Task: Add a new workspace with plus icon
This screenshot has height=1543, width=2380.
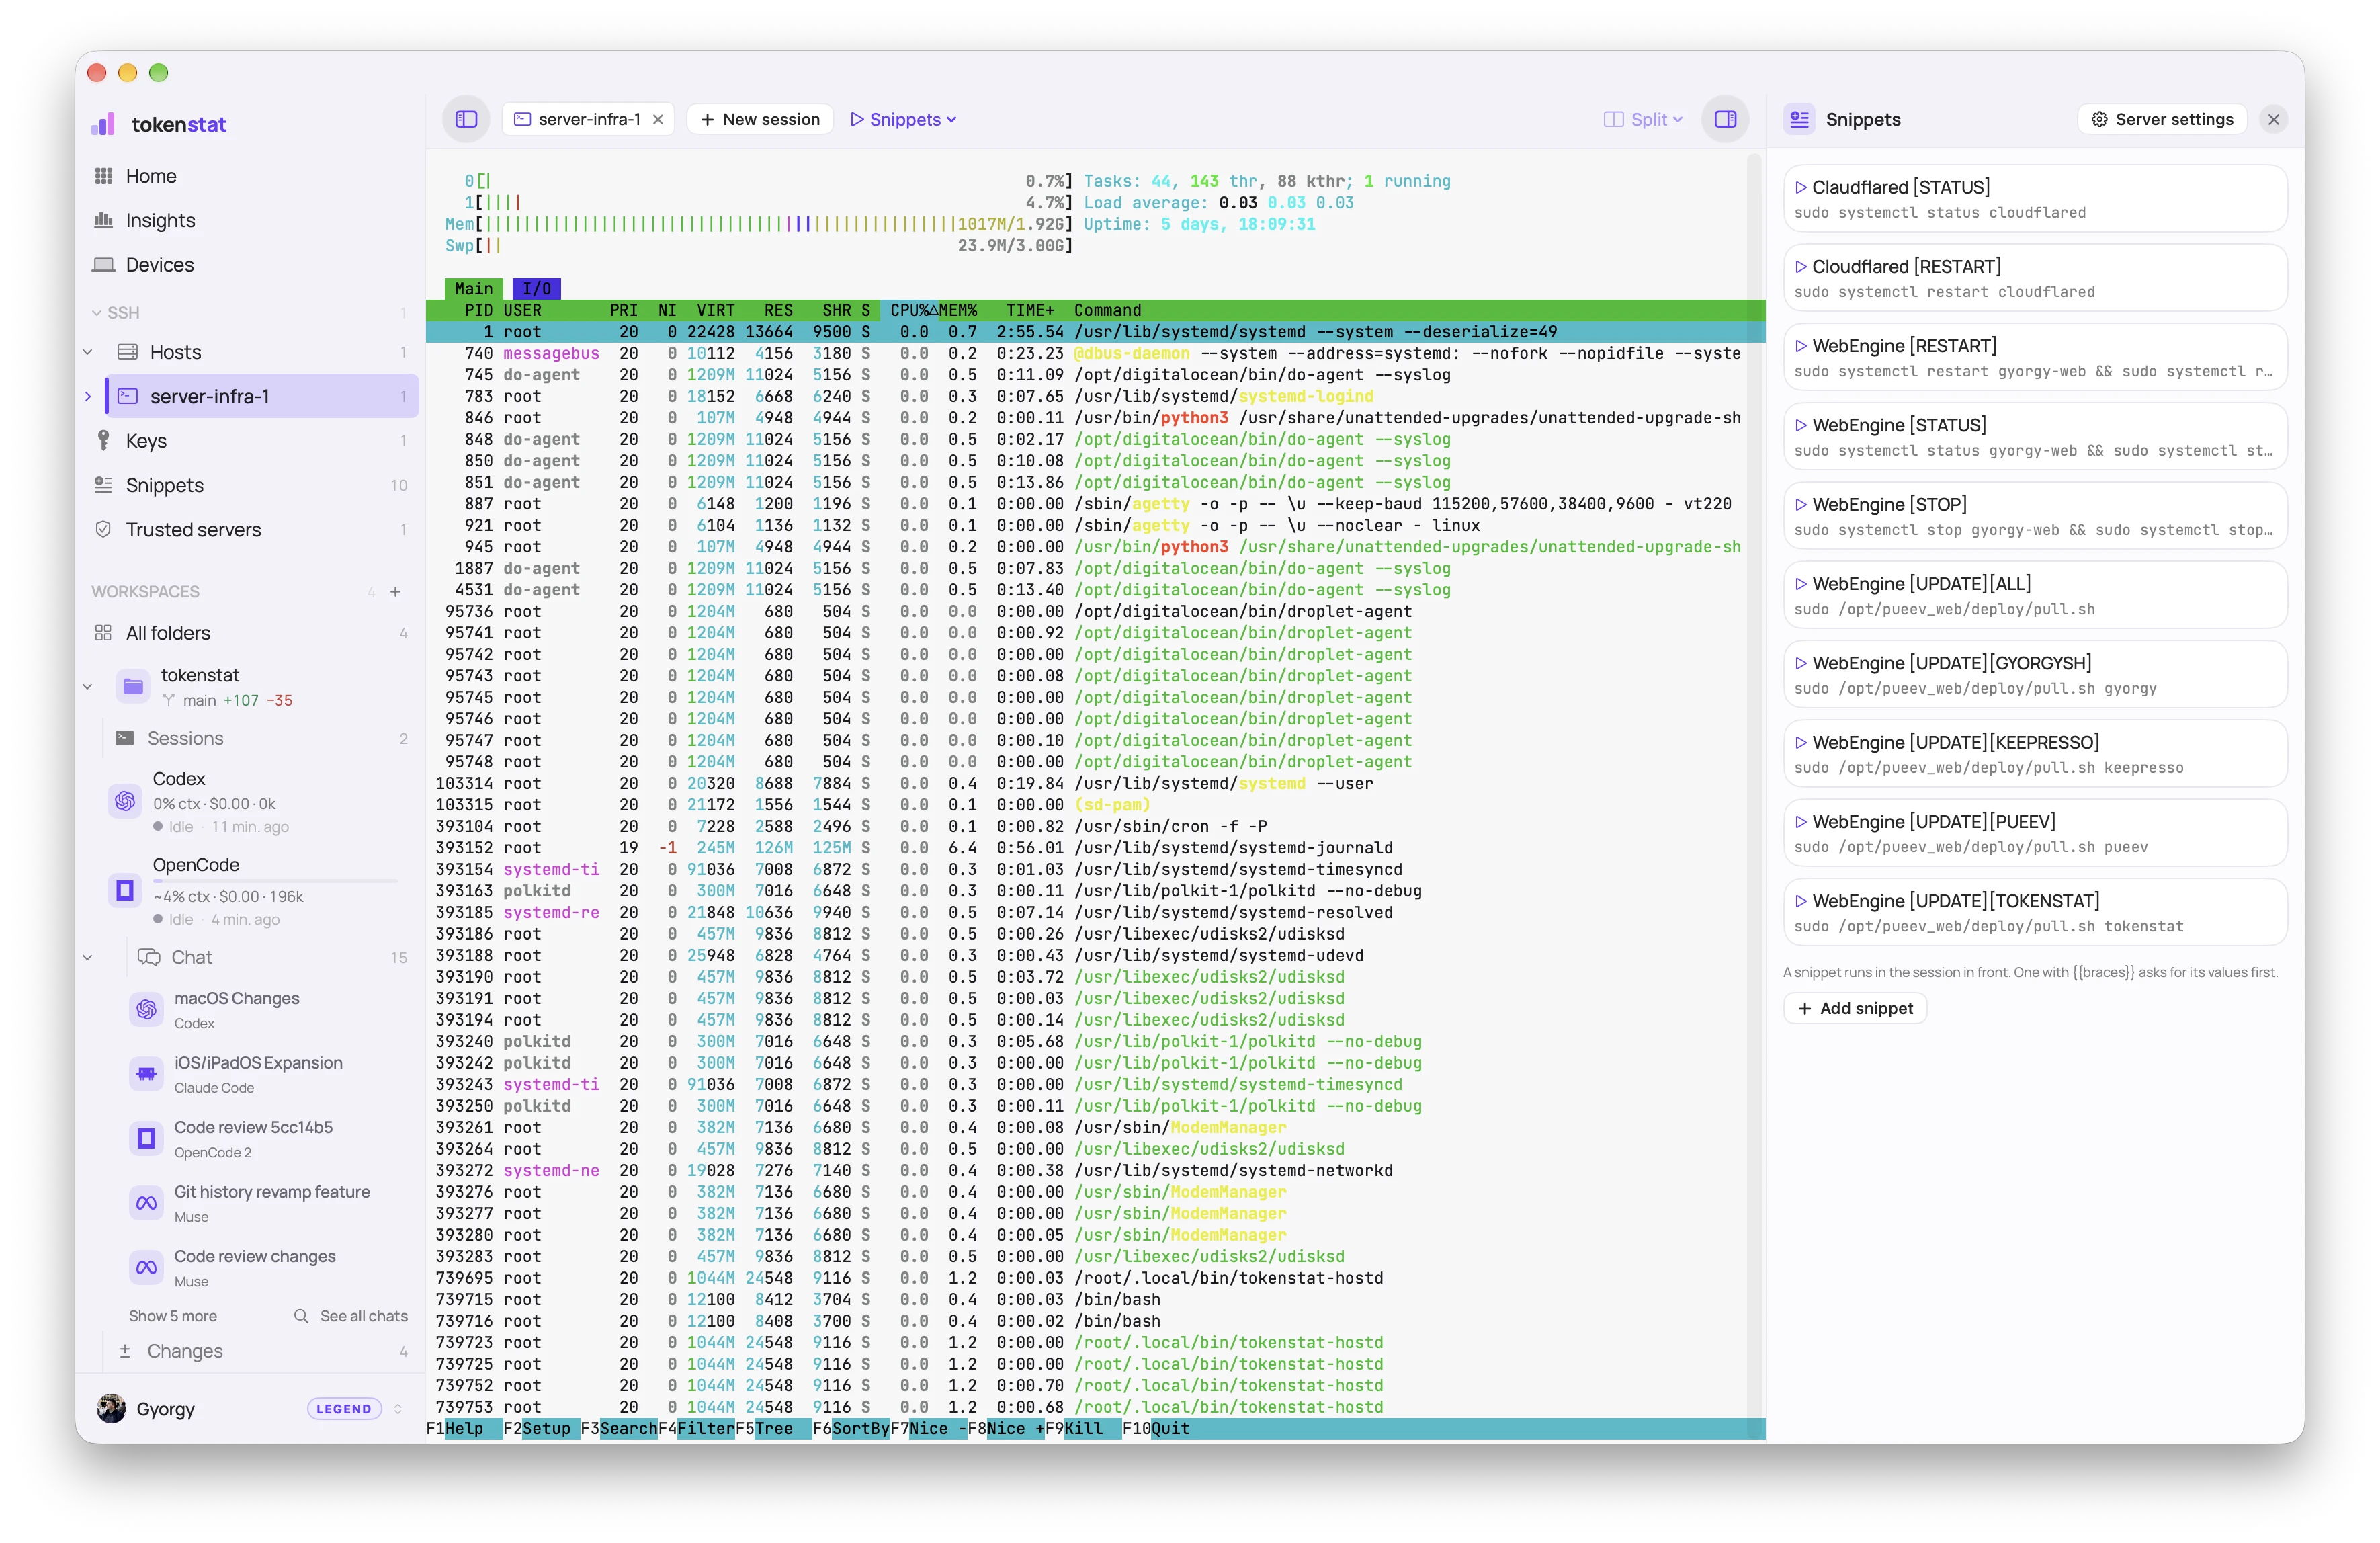Action: pyautogui.click(x=395, y=591)
